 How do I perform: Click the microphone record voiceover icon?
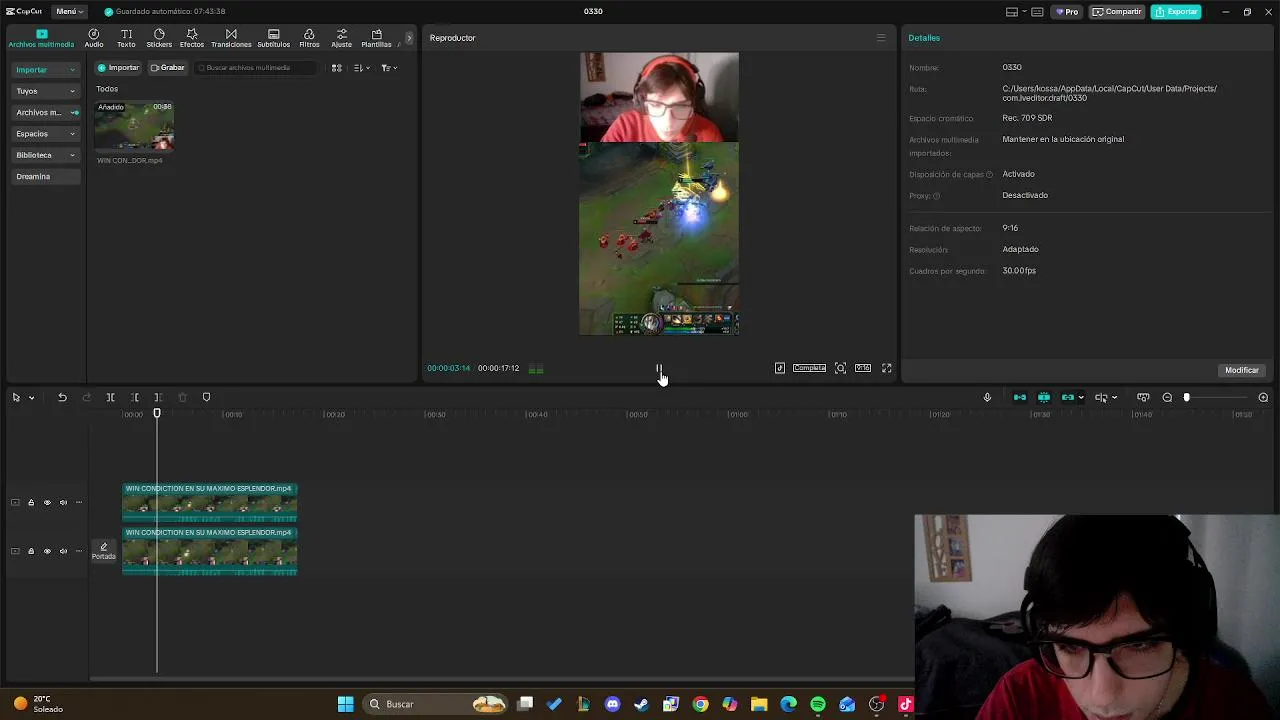click(x=987, y=397)
